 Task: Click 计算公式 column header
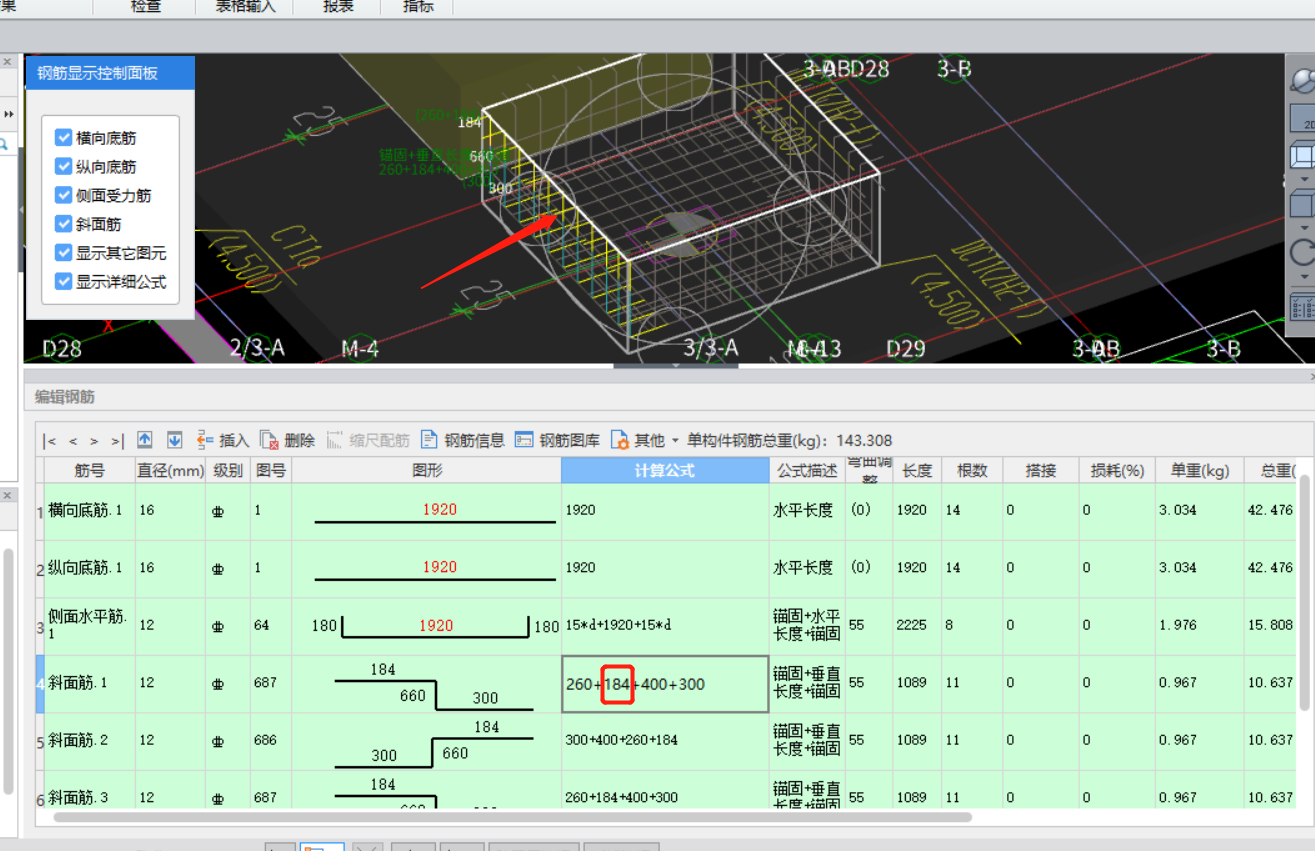[665, 470]
